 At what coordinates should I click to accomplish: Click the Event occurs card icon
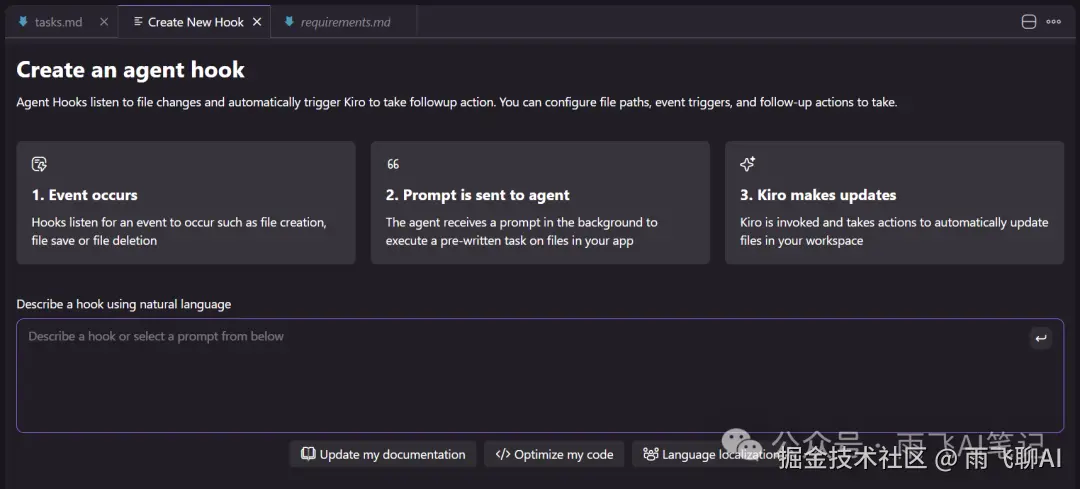(39, 164)
